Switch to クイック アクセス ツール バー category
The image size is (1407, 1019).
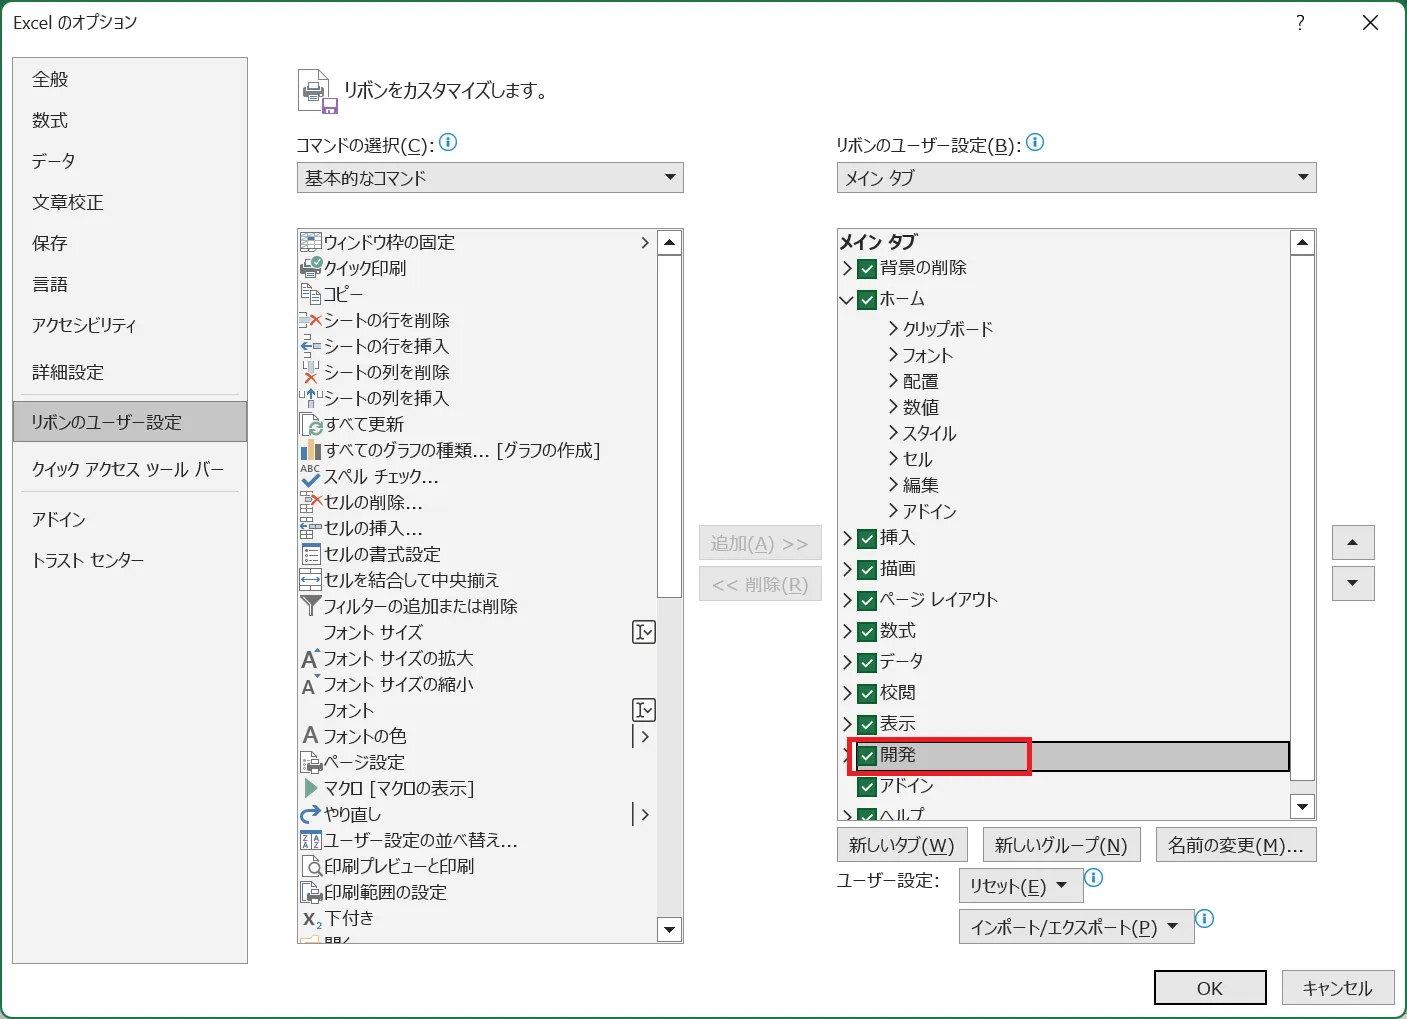click(128, 469)
